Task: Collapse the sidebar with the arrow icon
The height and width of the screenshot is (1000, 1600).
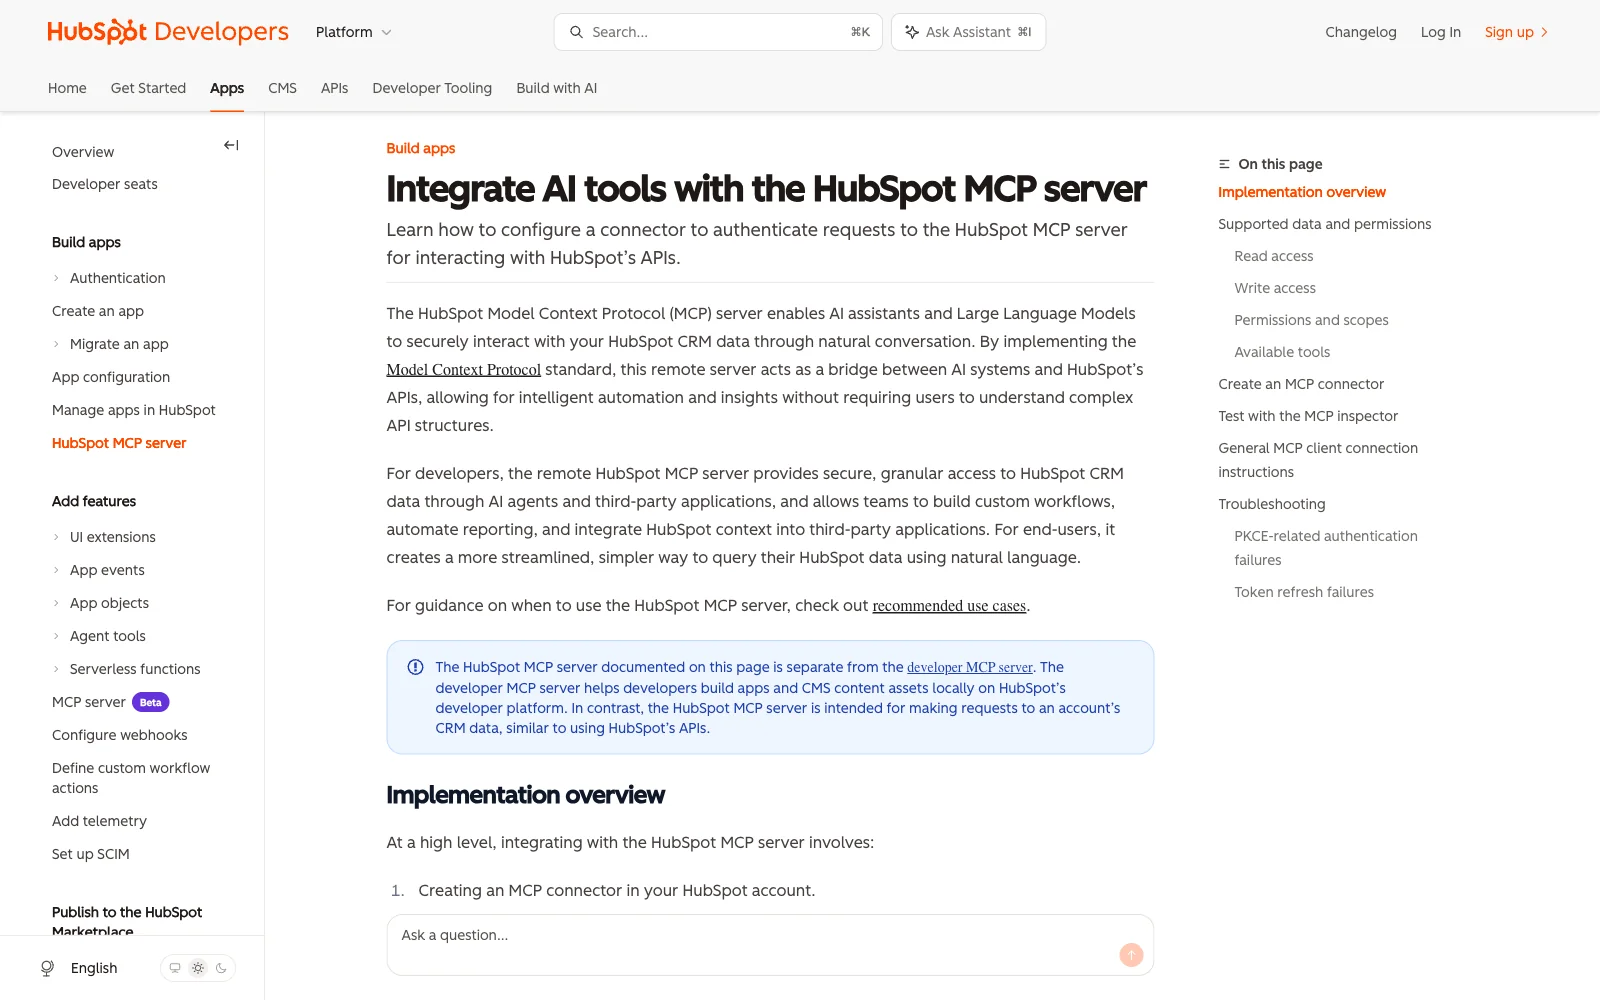Action: 231,145
